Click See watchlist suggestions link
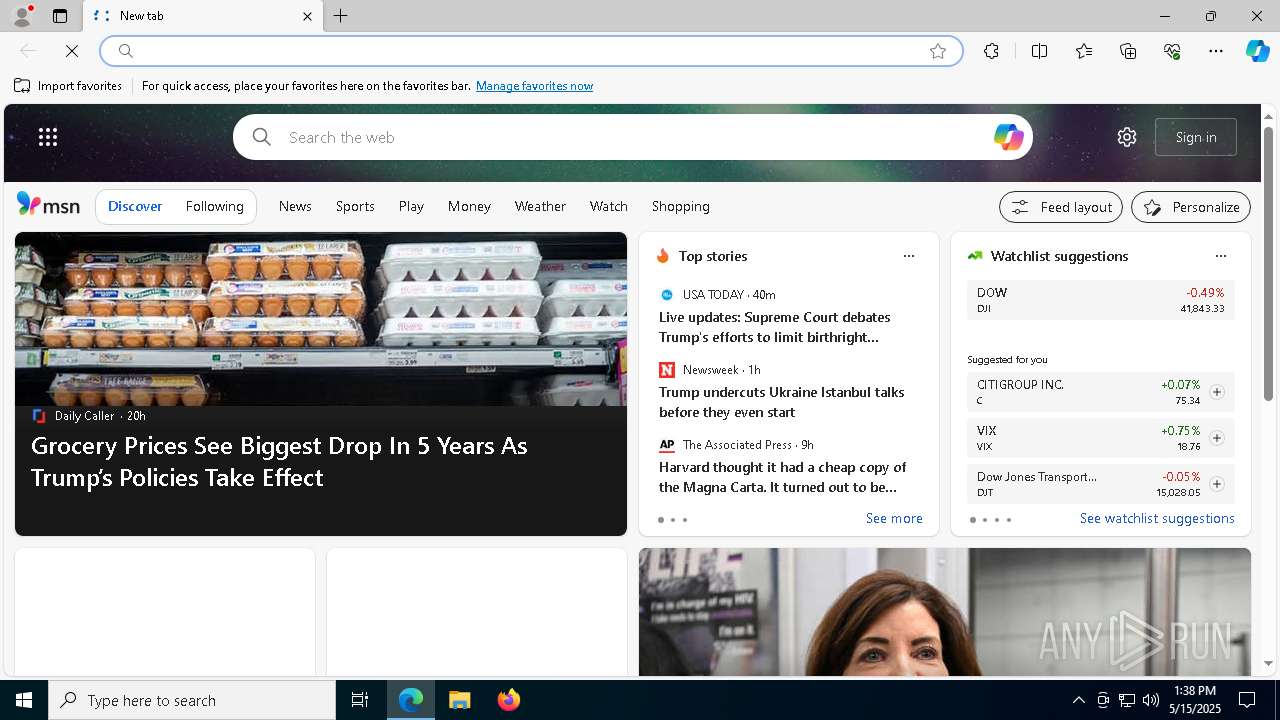The width and height of the screenshot is (1280, 720). 1157,518
